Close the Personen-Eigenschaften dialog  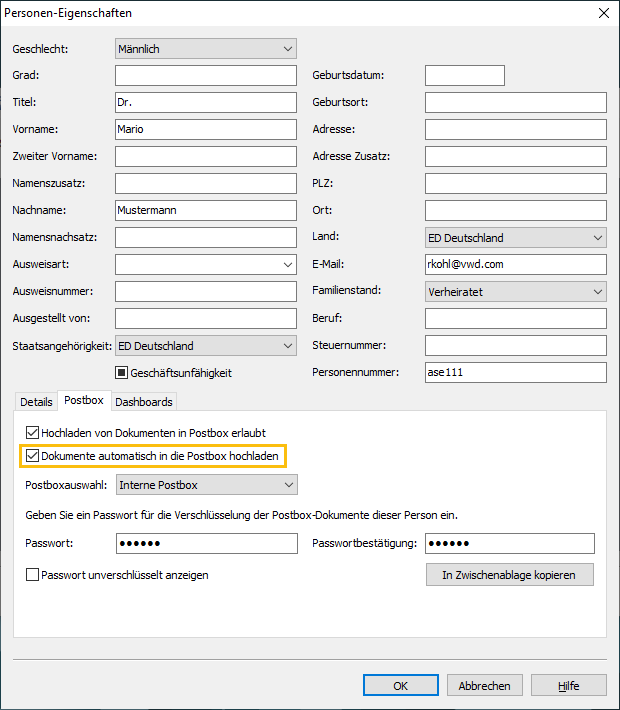tap(602, 13)
